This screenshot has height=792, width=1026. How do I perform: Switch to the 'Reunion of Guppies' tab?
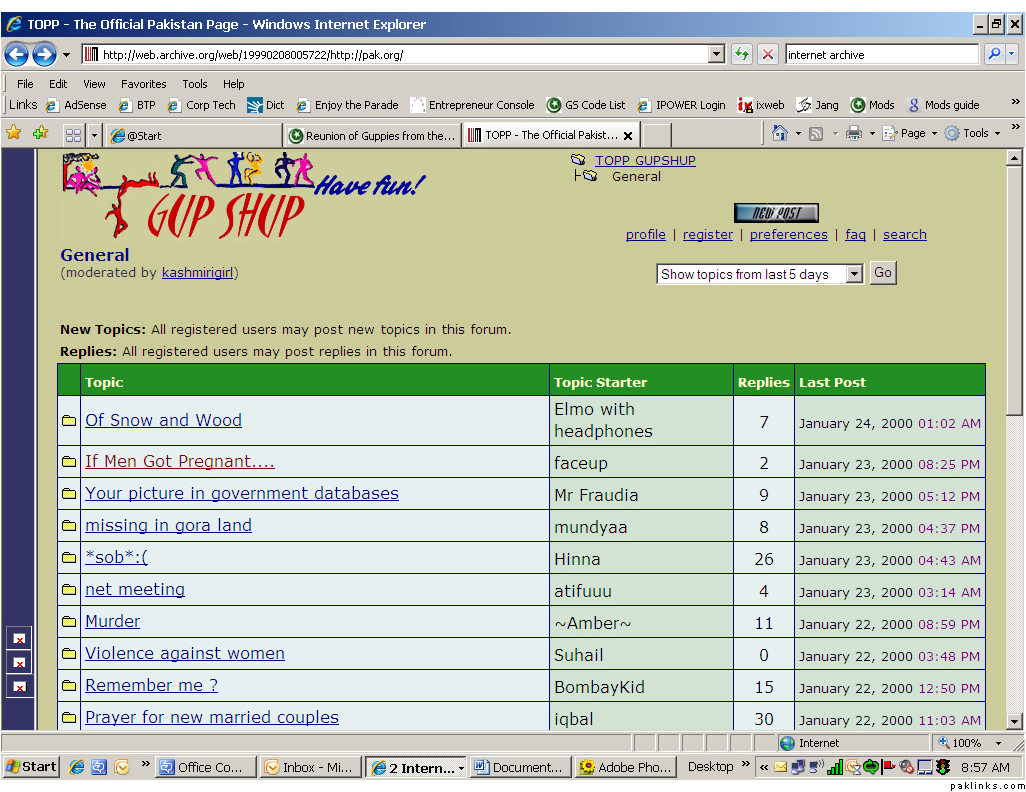[370, 136]
